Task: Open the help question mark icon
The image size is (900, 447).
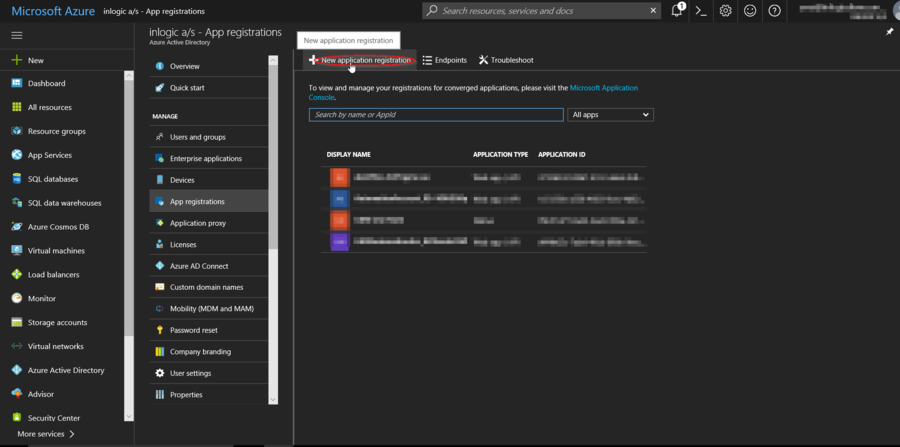Action: [x=774, y=11]
